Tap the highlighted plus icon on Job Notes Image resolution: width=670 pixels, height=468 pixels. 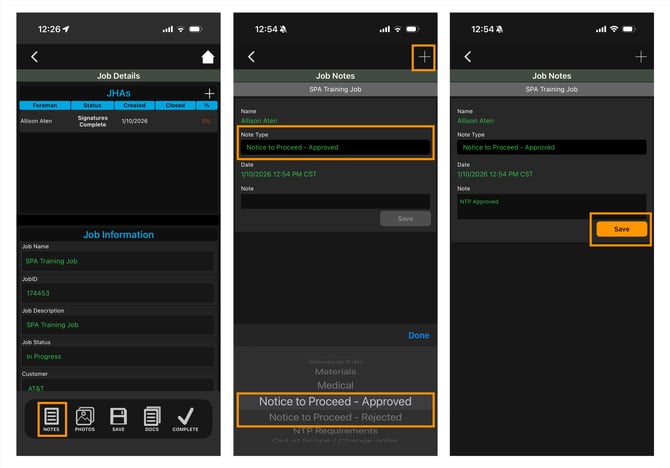(x=425, y=57)
